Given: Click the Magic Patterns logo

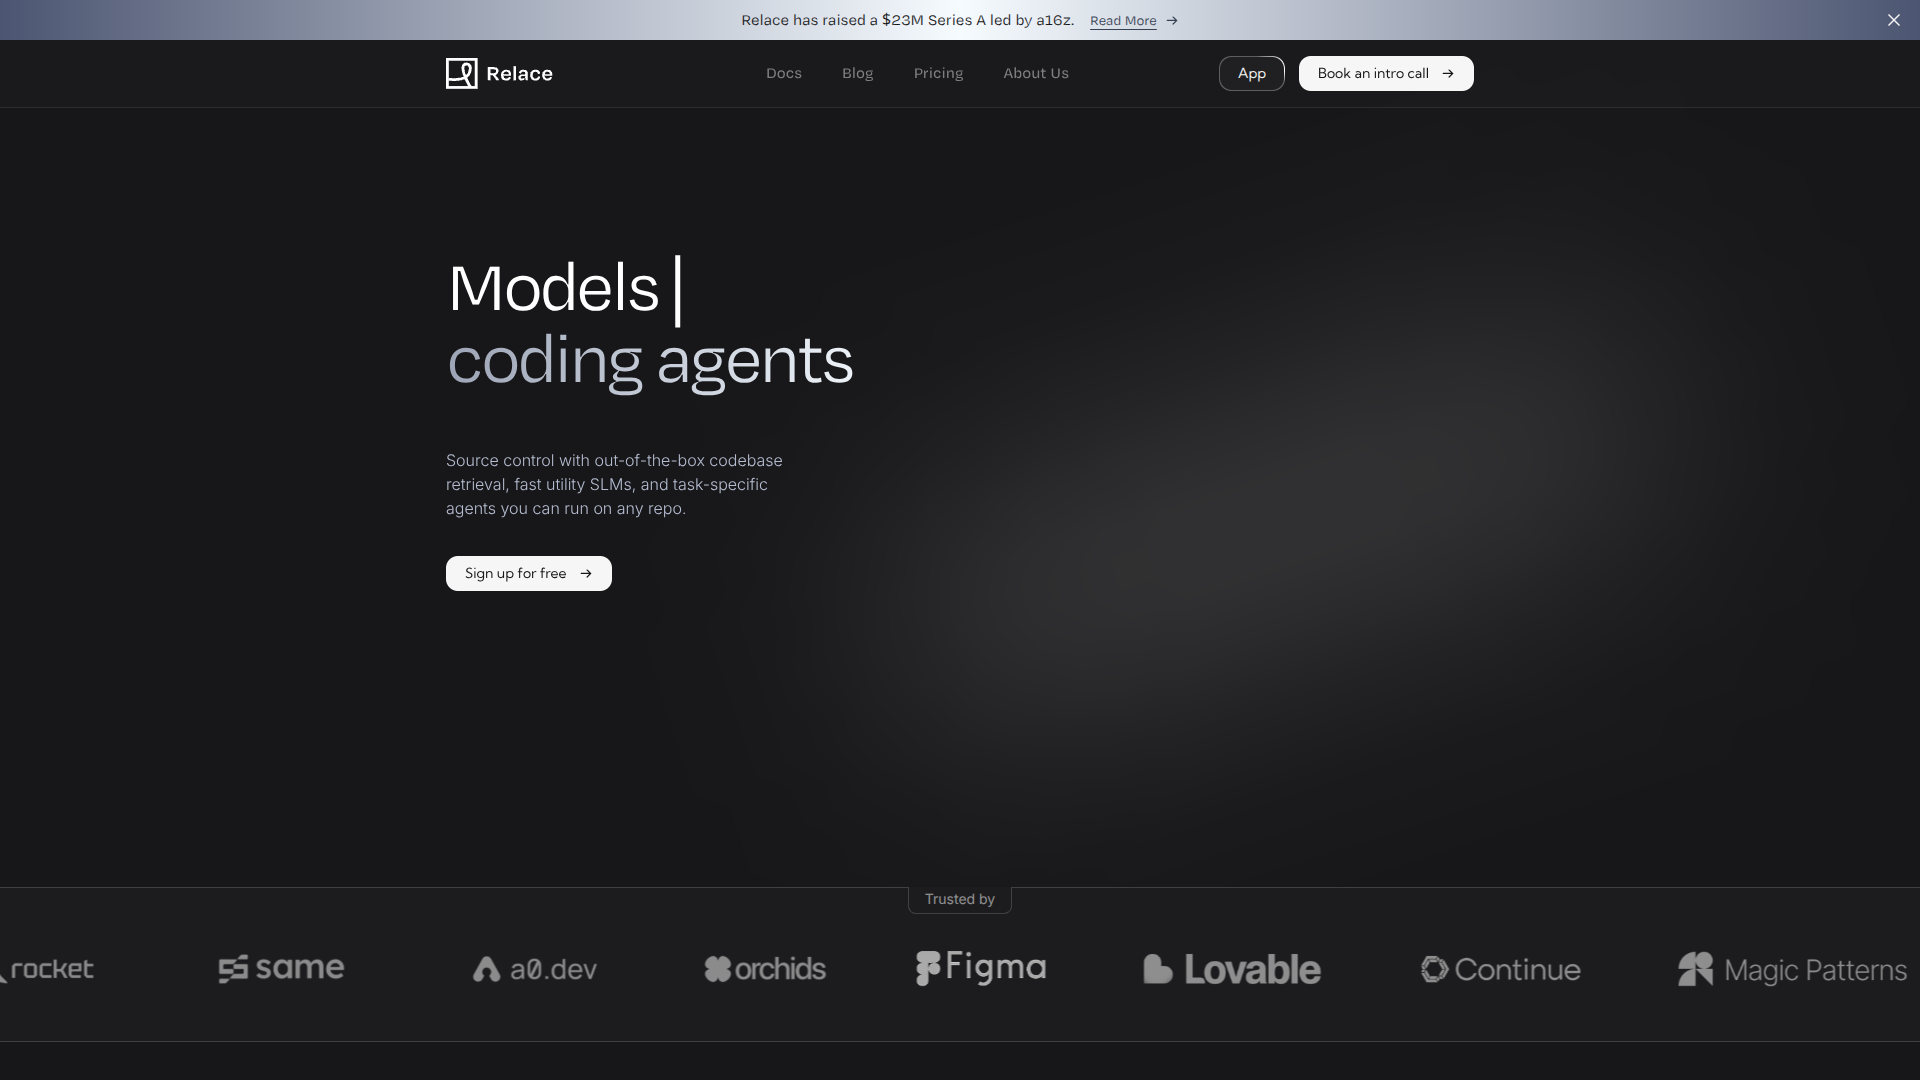Looking at the screenshot, I should click(x=1791, y=968).
